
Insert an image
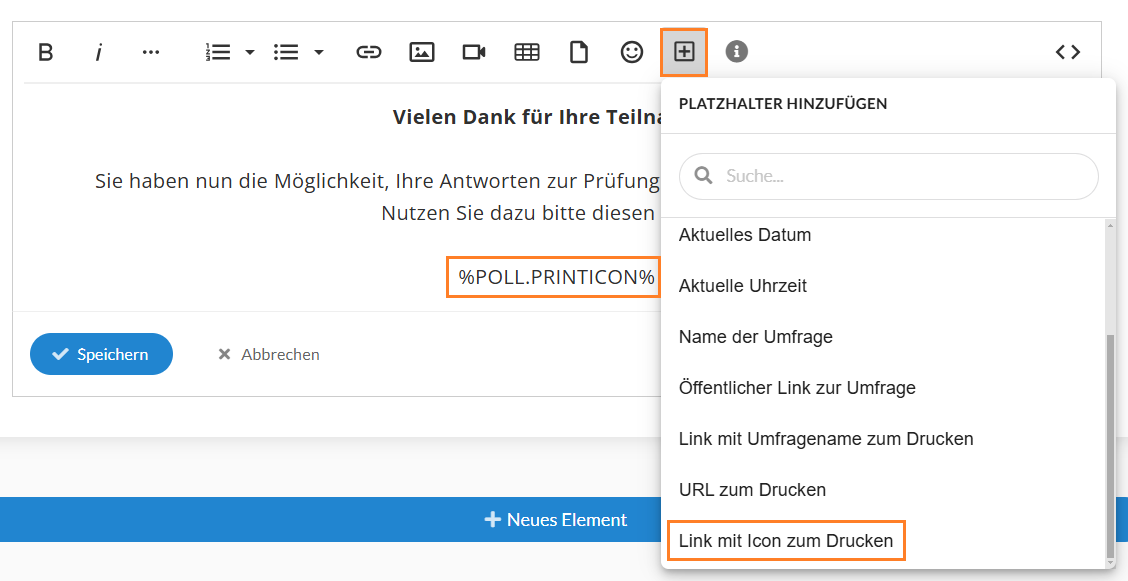[x=422, y=52]
